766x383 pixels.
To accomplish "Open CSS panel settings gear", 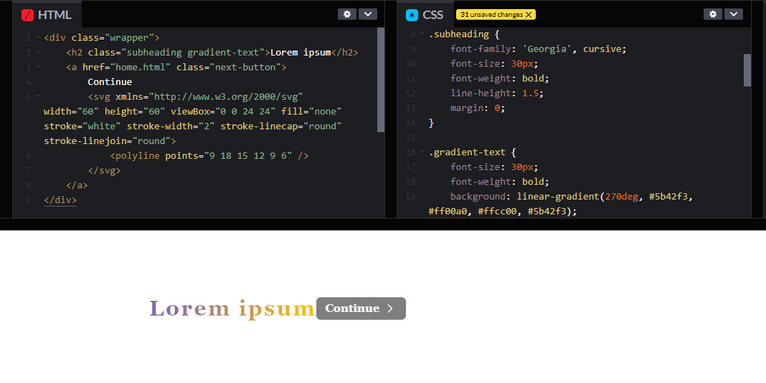I will 713,14.
